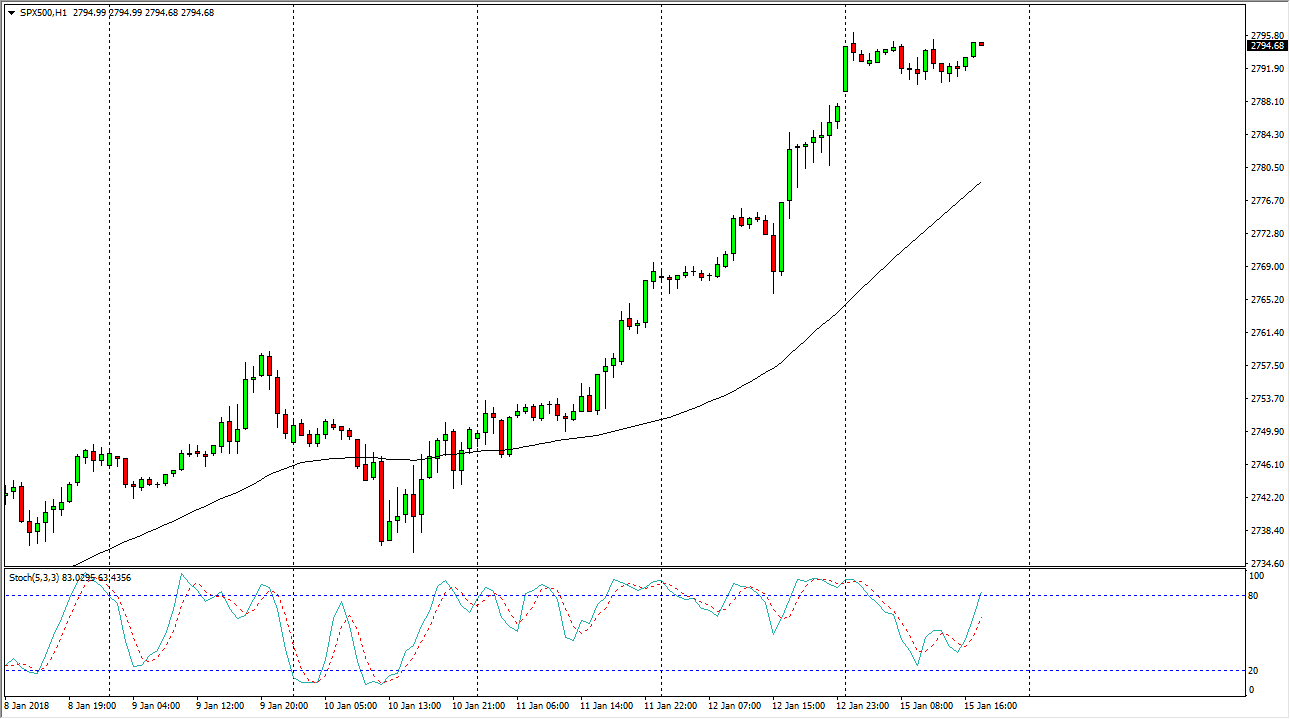Click the 15 Jan 16:00 time label
Screen dimensions: 1290x719
(x=990, y=706)
